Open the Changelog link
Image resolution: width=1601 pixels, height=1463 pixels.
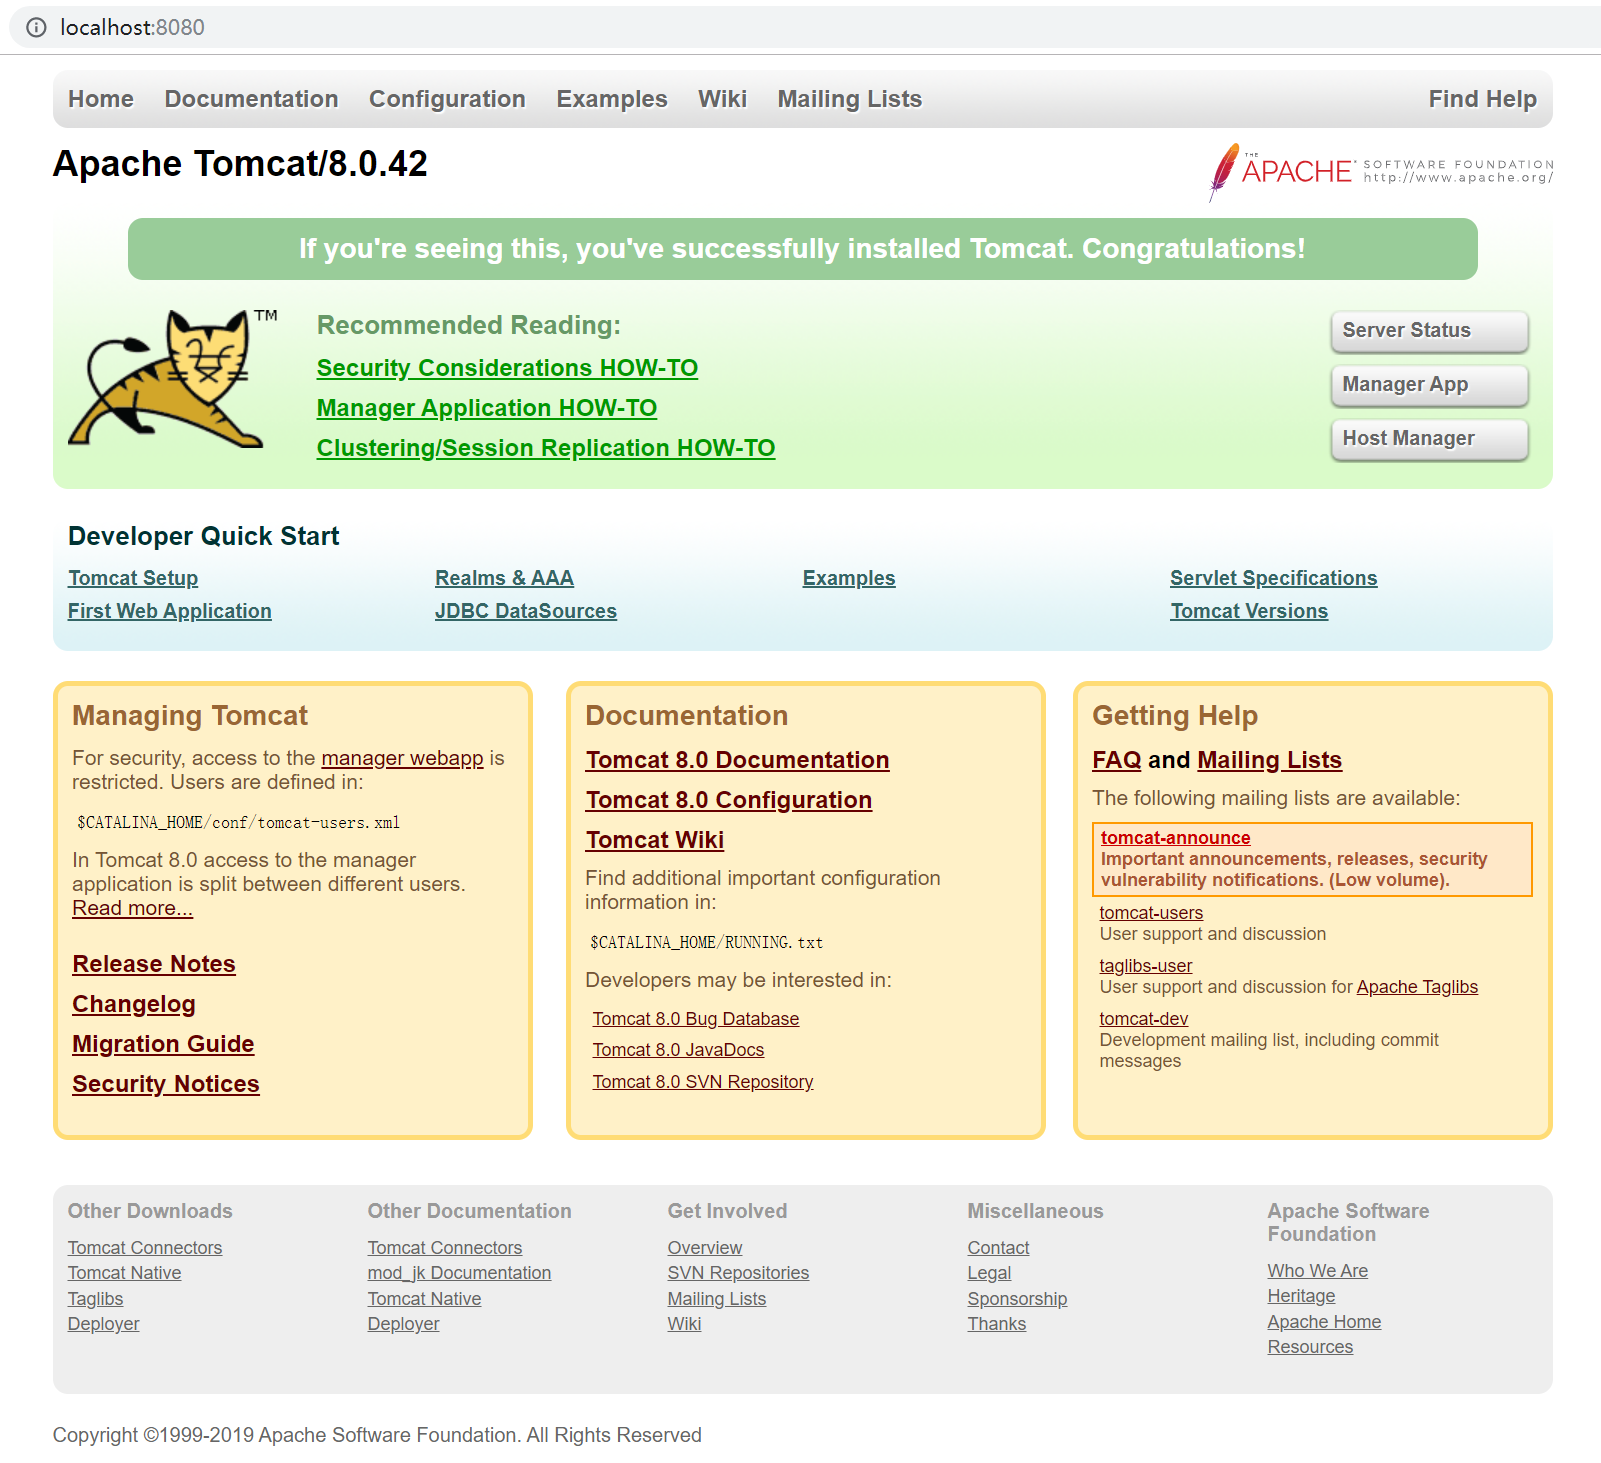[134, 1004]
